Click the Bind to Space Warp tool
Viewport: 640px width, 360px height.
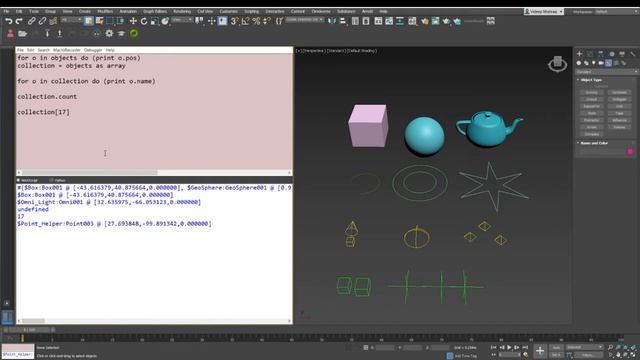(53, 21)
